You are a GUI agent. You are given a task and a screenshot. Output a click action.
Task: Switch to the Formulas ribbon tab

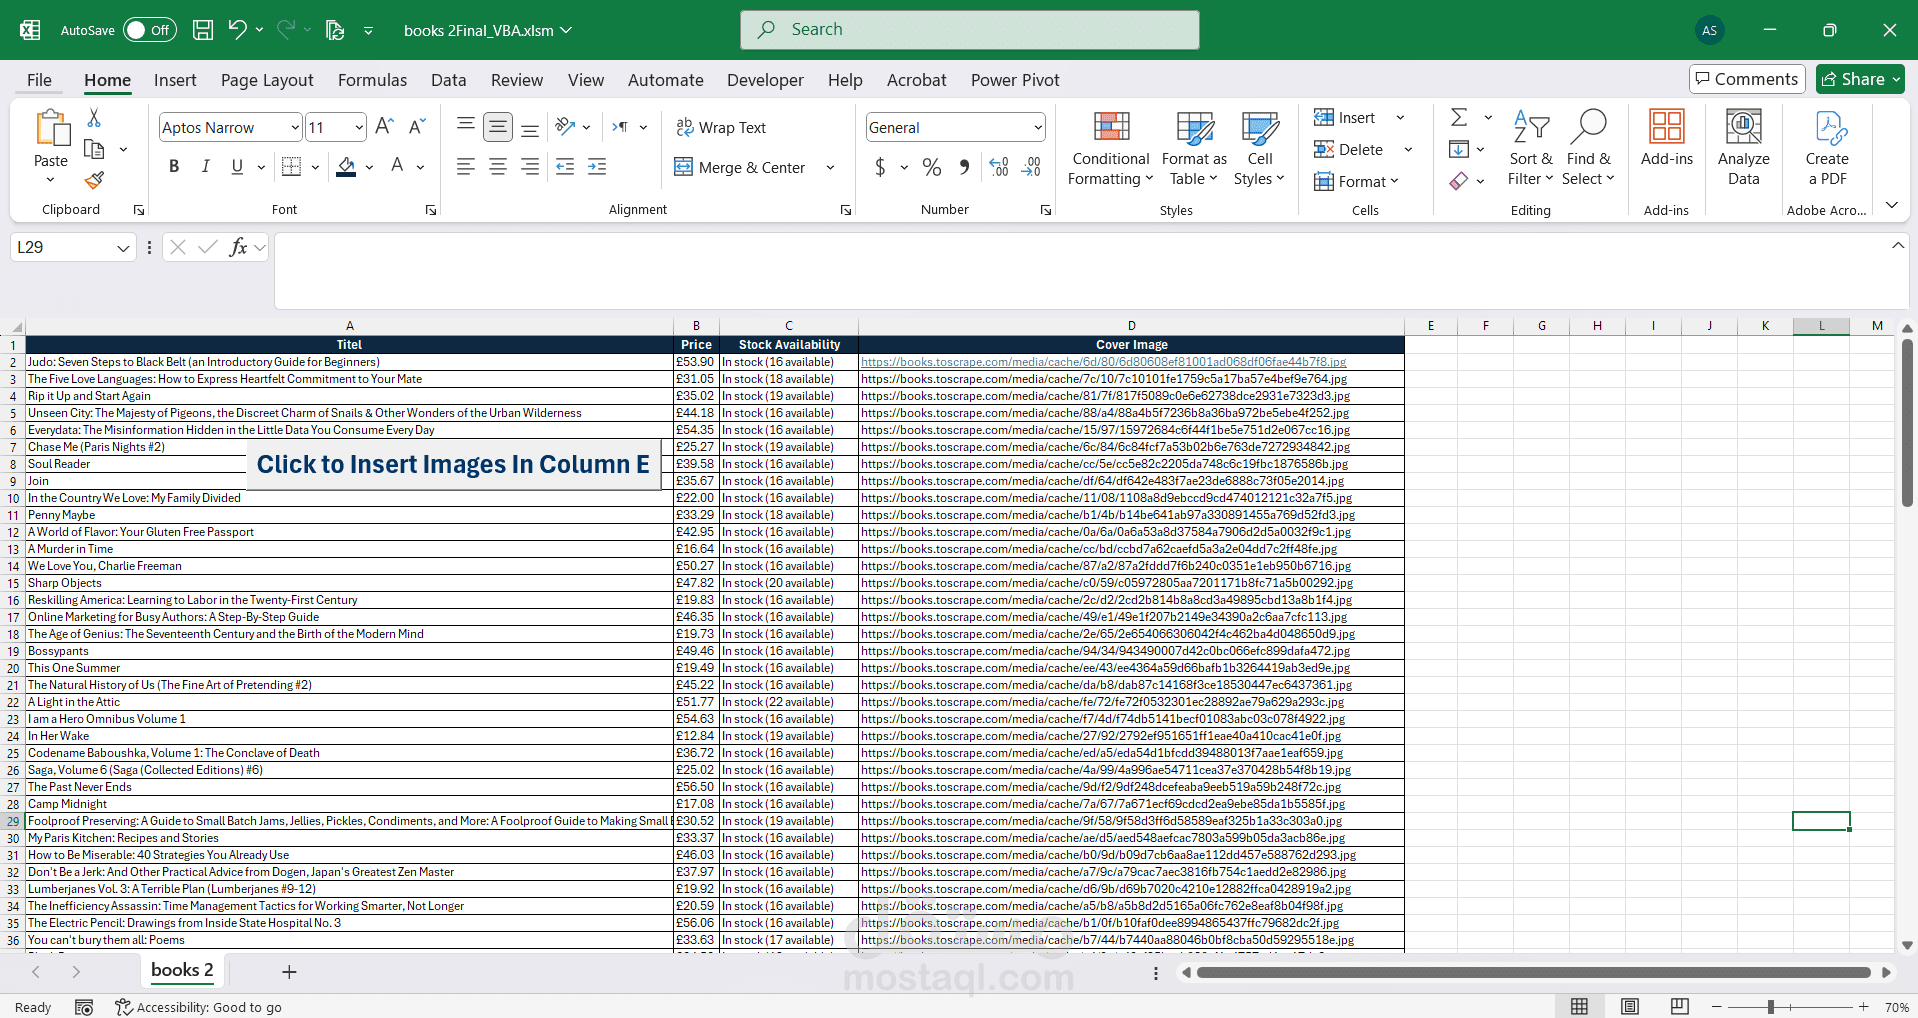(x=372, y=80)
